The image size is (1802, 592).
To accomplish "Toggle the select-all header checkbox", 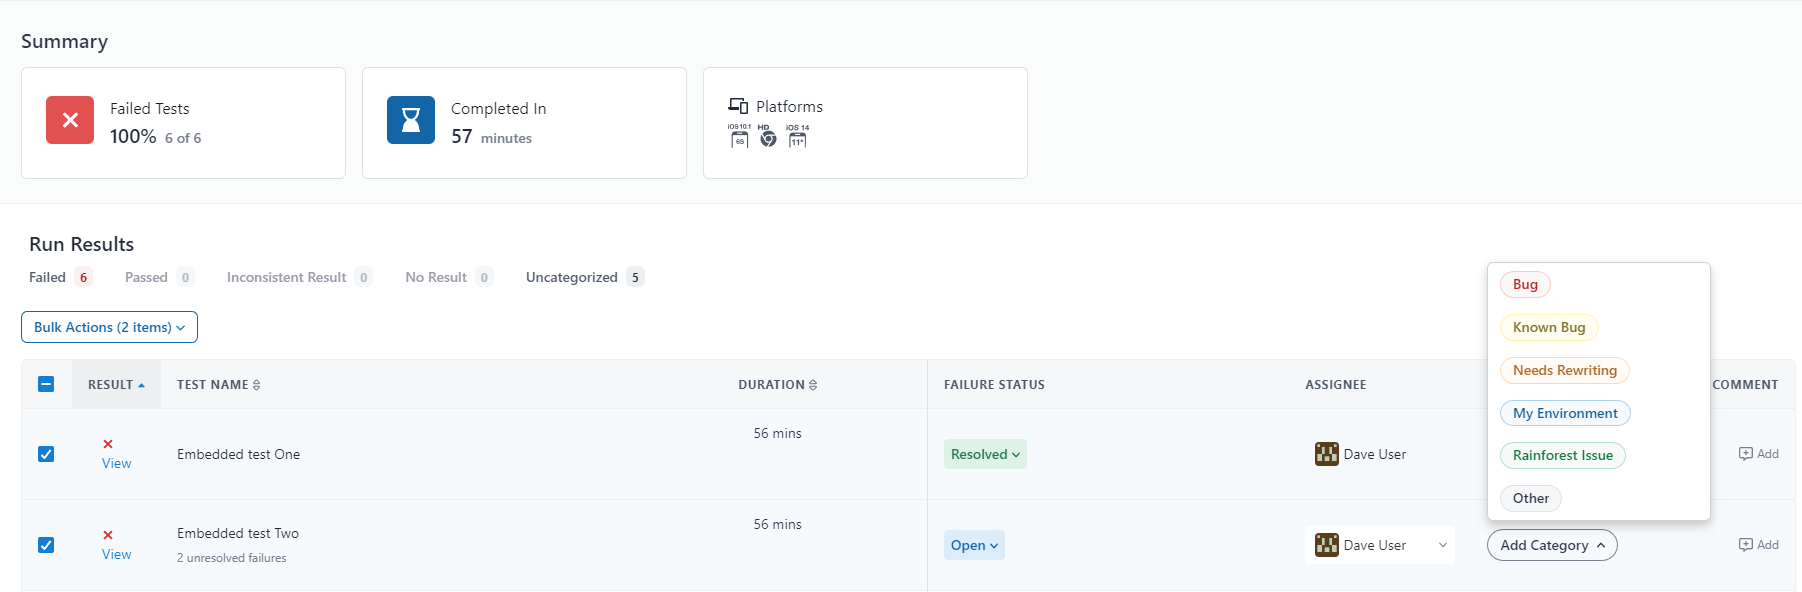I will [x=46, y=384].
